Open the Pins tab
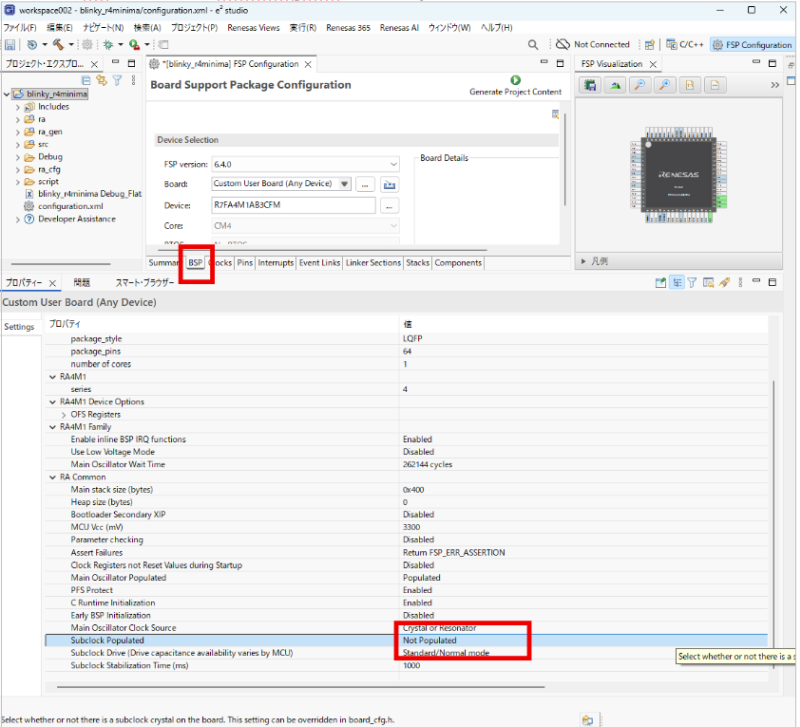 pos(245,263)
